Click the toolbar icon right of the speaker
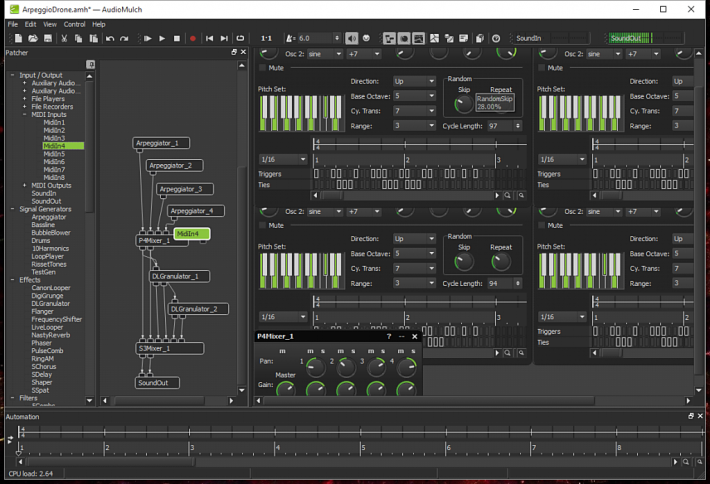710x484 pixels. click(x=366, y=38)
